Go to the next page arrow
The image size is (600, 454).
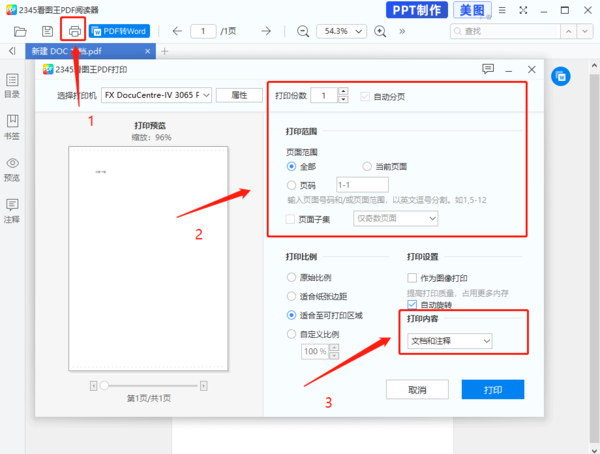266,31
